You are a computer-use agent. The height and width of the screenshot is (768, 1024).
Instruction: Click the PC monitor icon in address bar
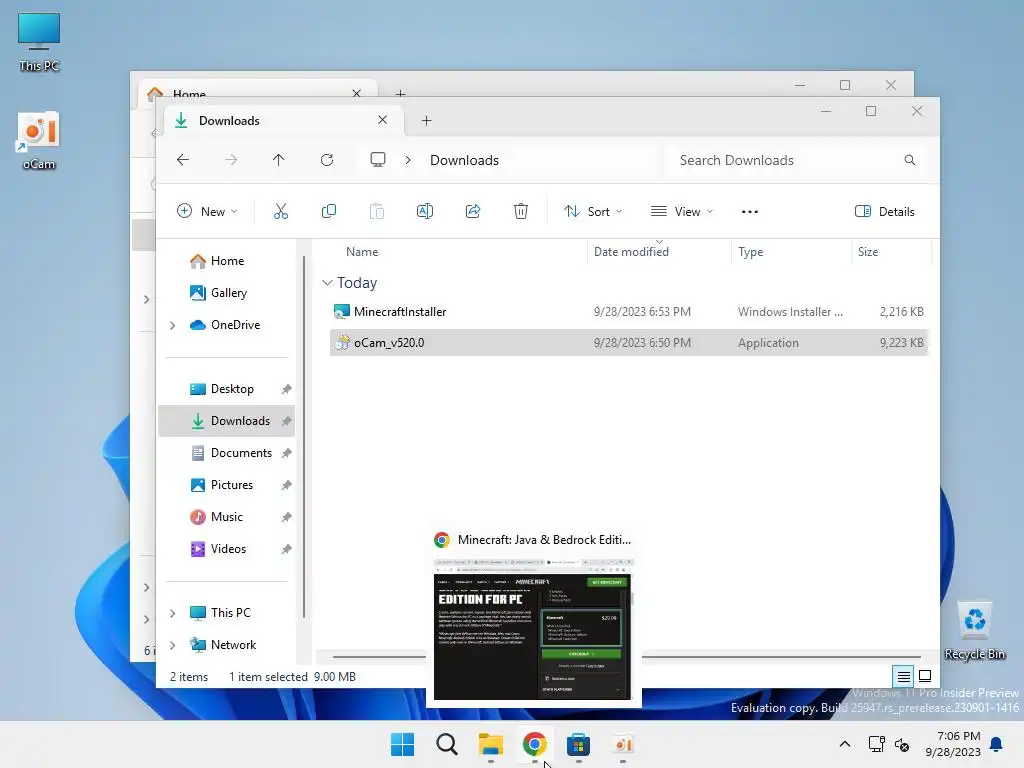(377, 160)
